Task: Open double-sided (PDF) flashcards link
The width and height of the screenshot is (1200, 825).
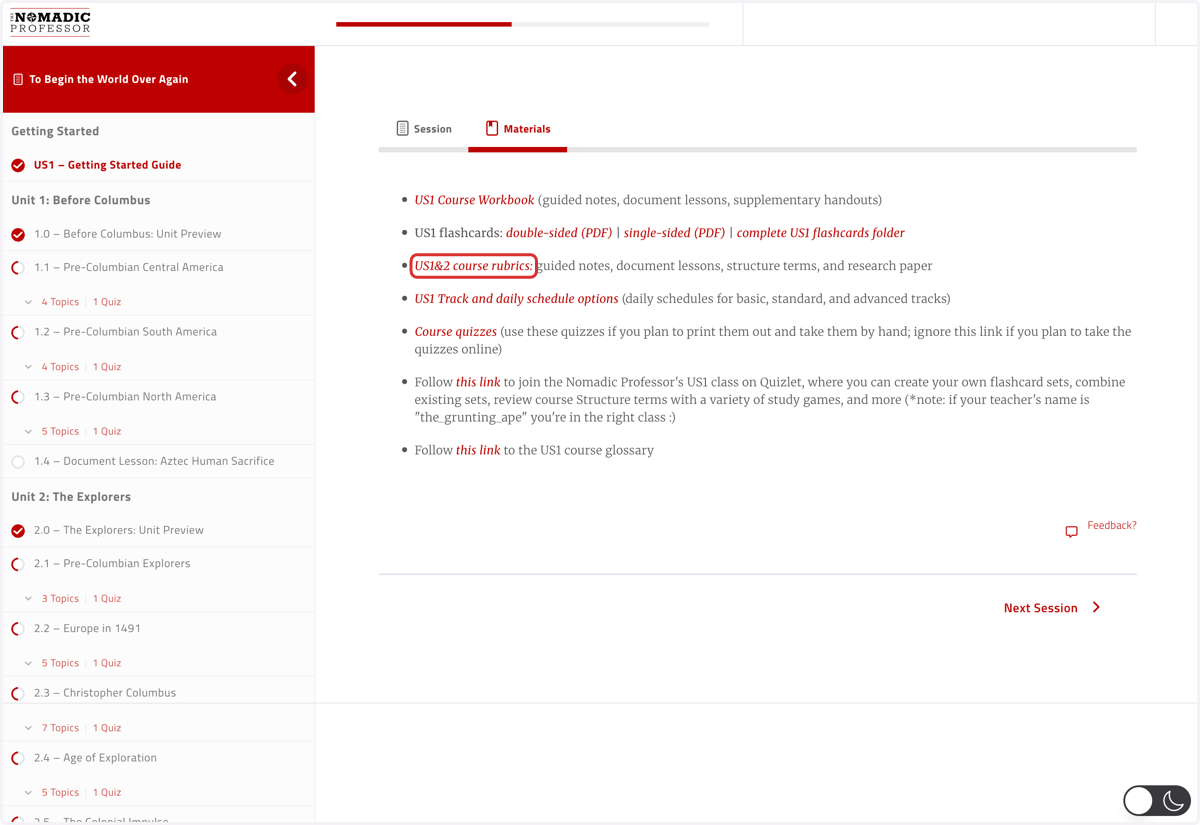Action: [559, 233]
